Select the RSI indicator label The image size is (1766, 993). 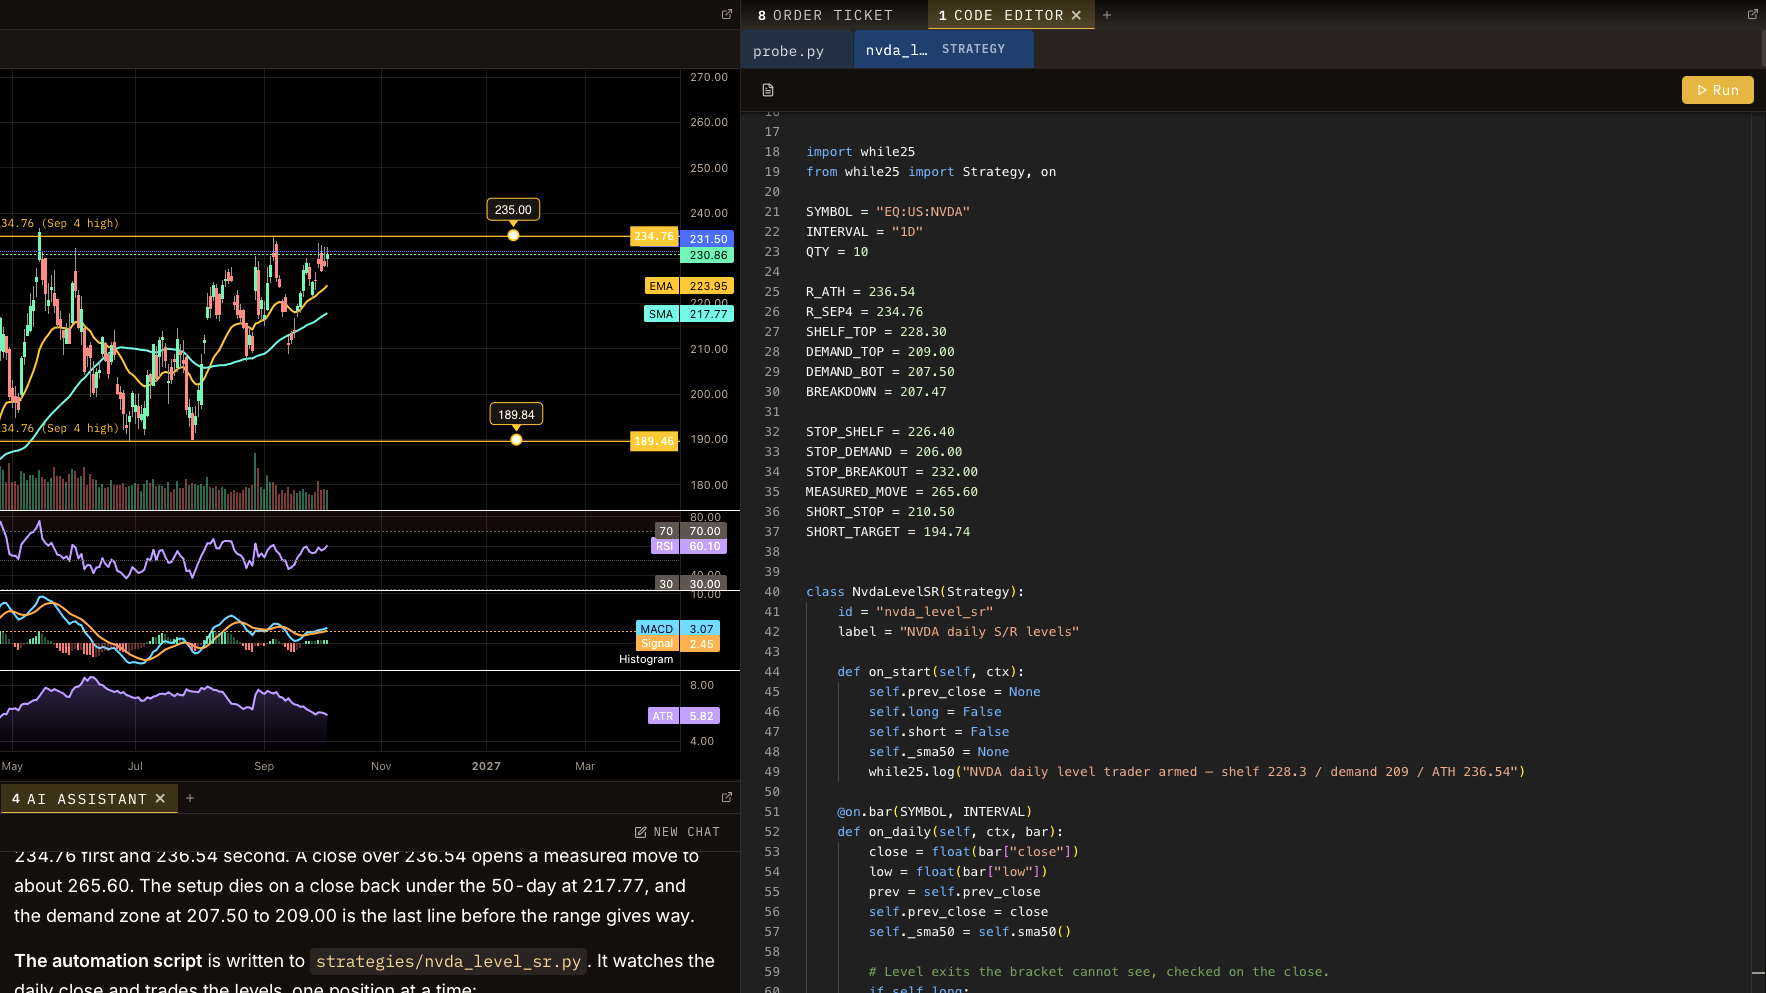665,546
